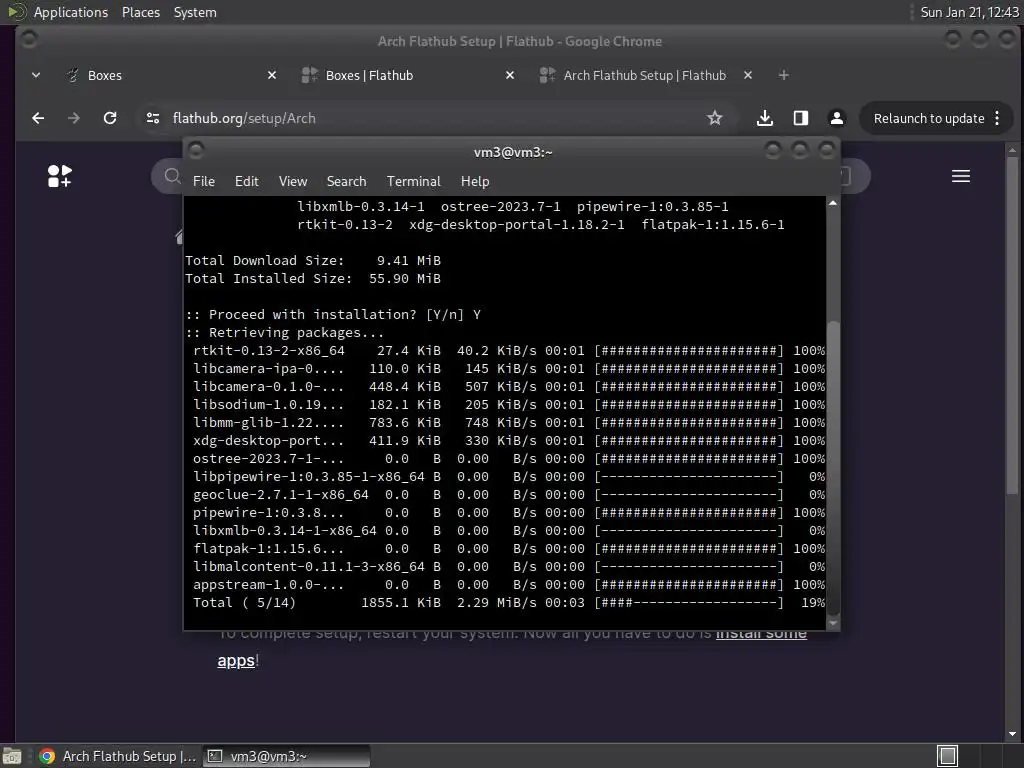Open terminal File menu
The width and height of the screenshot is (1024, 768).
(x=204, y=182)
